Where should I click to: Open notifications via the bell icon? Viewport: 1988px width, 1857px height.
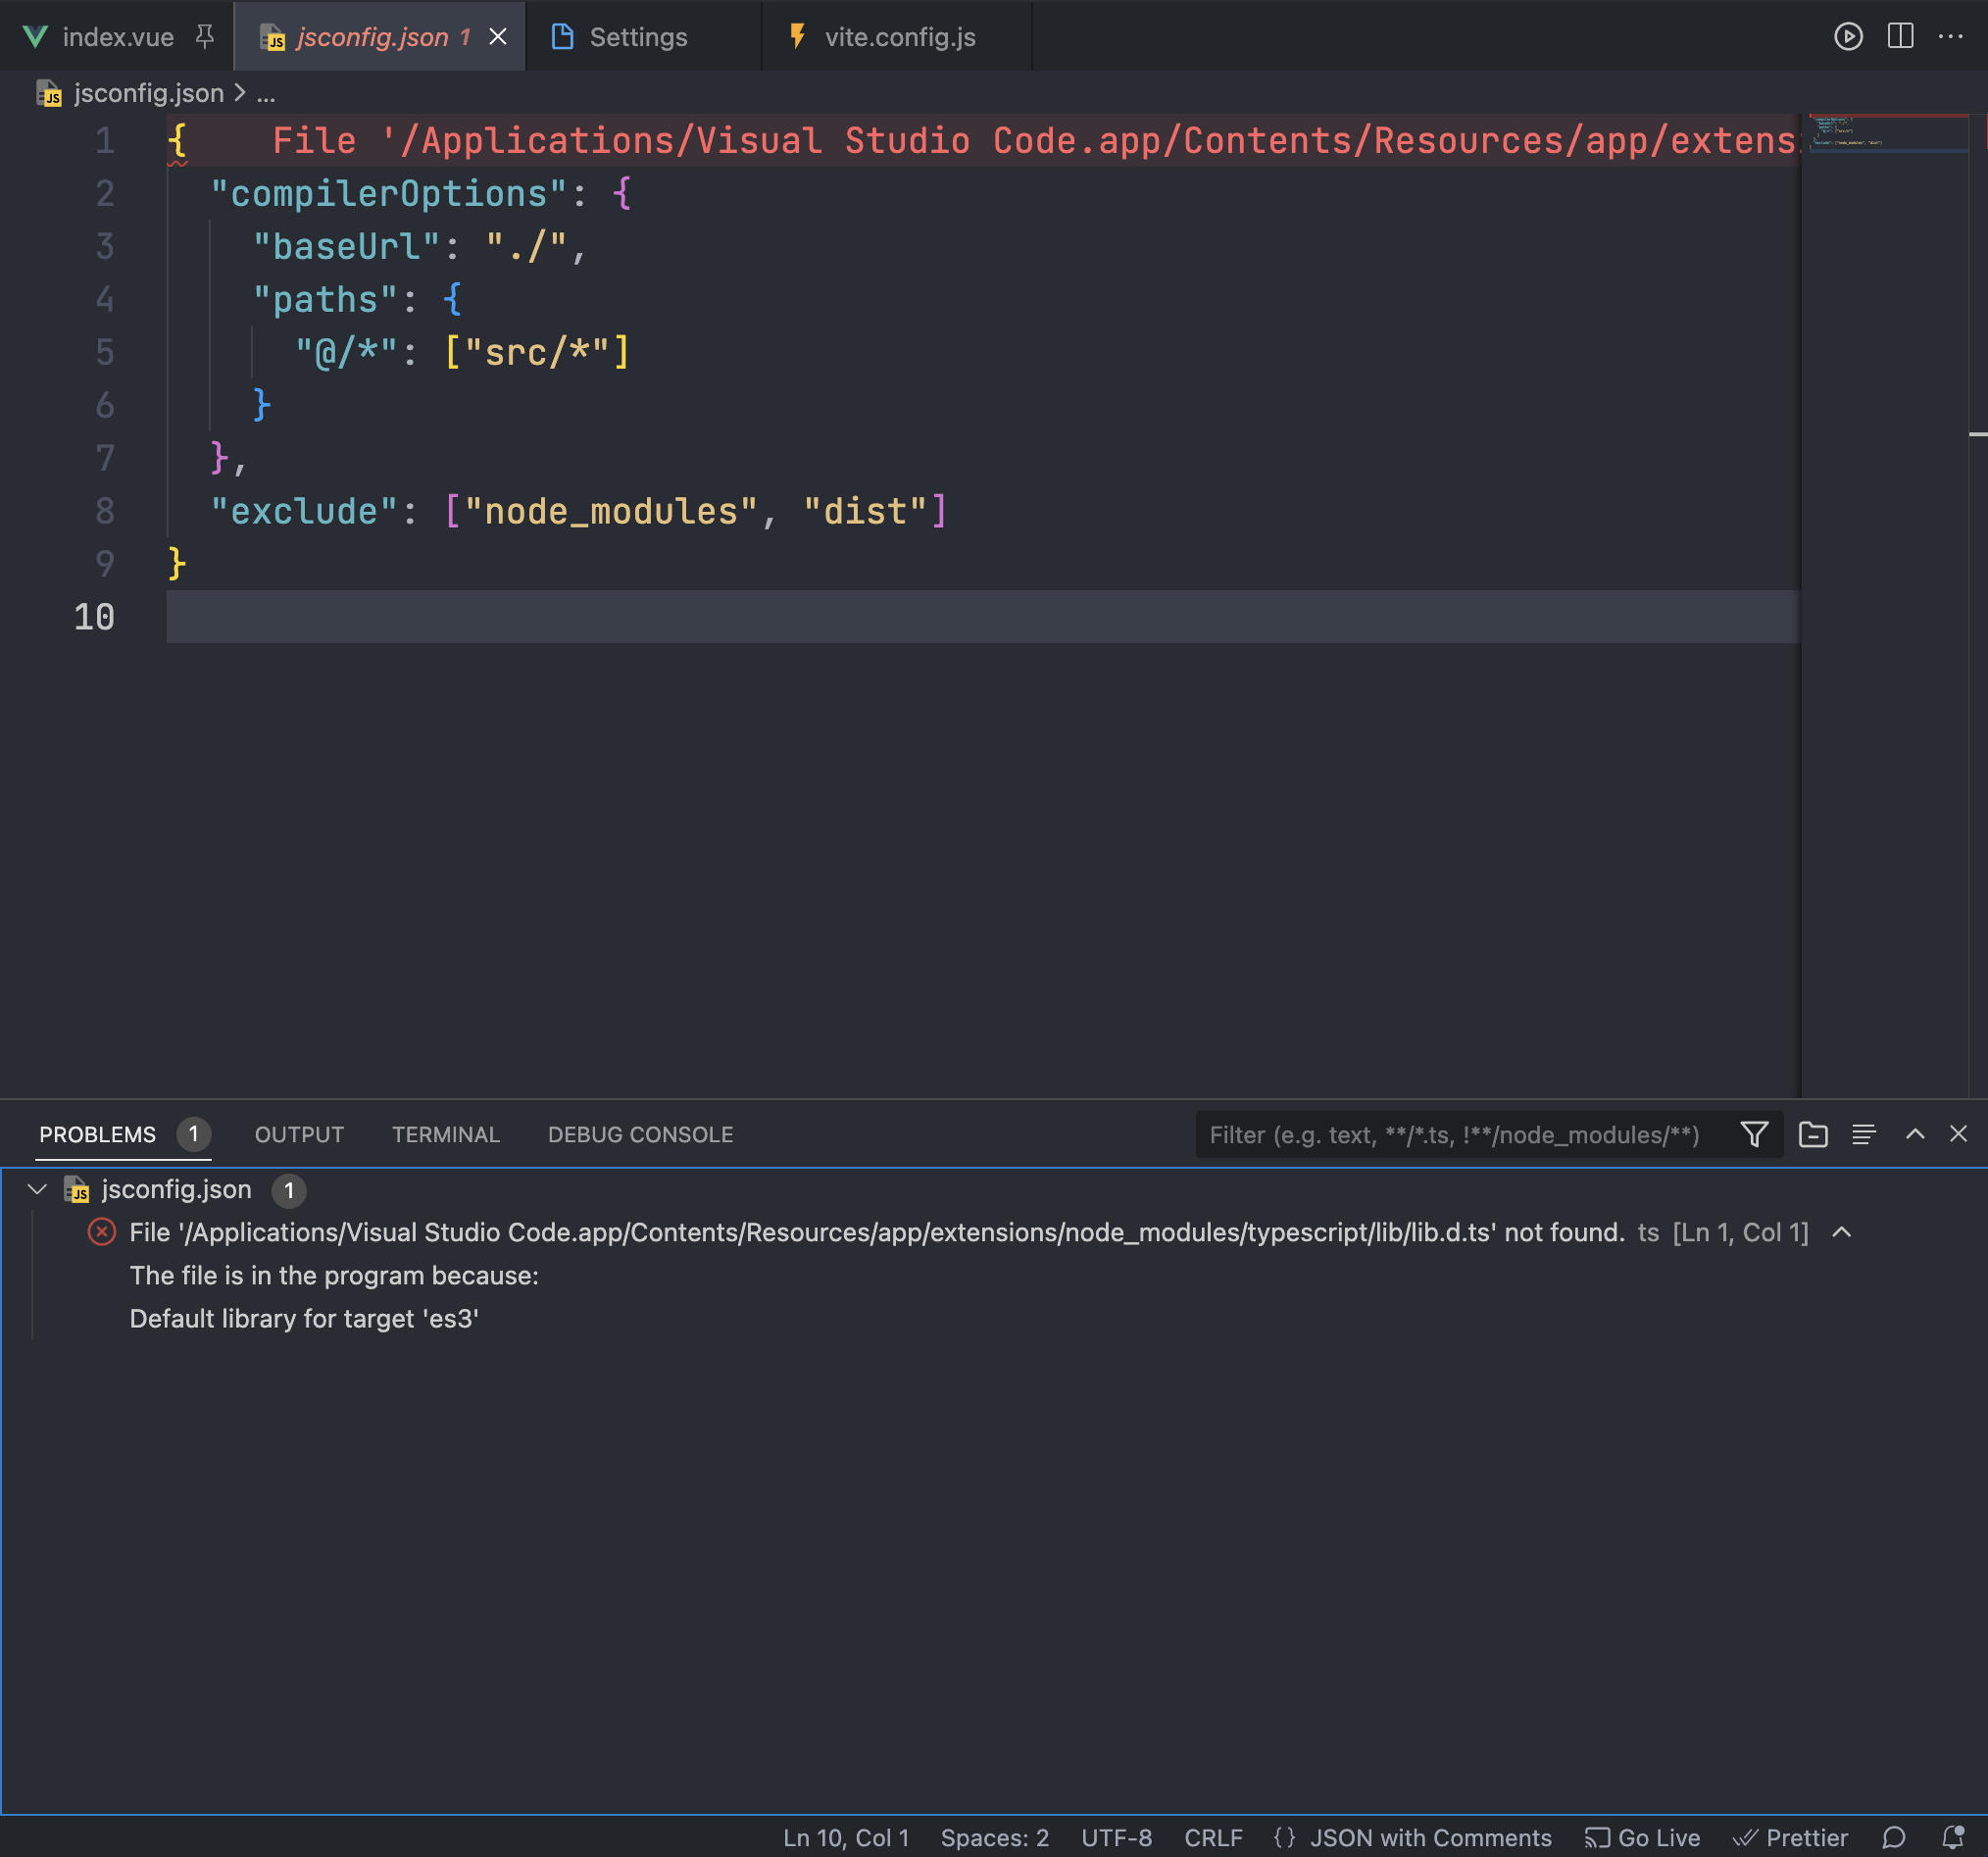click(x=1953, y=1837)
